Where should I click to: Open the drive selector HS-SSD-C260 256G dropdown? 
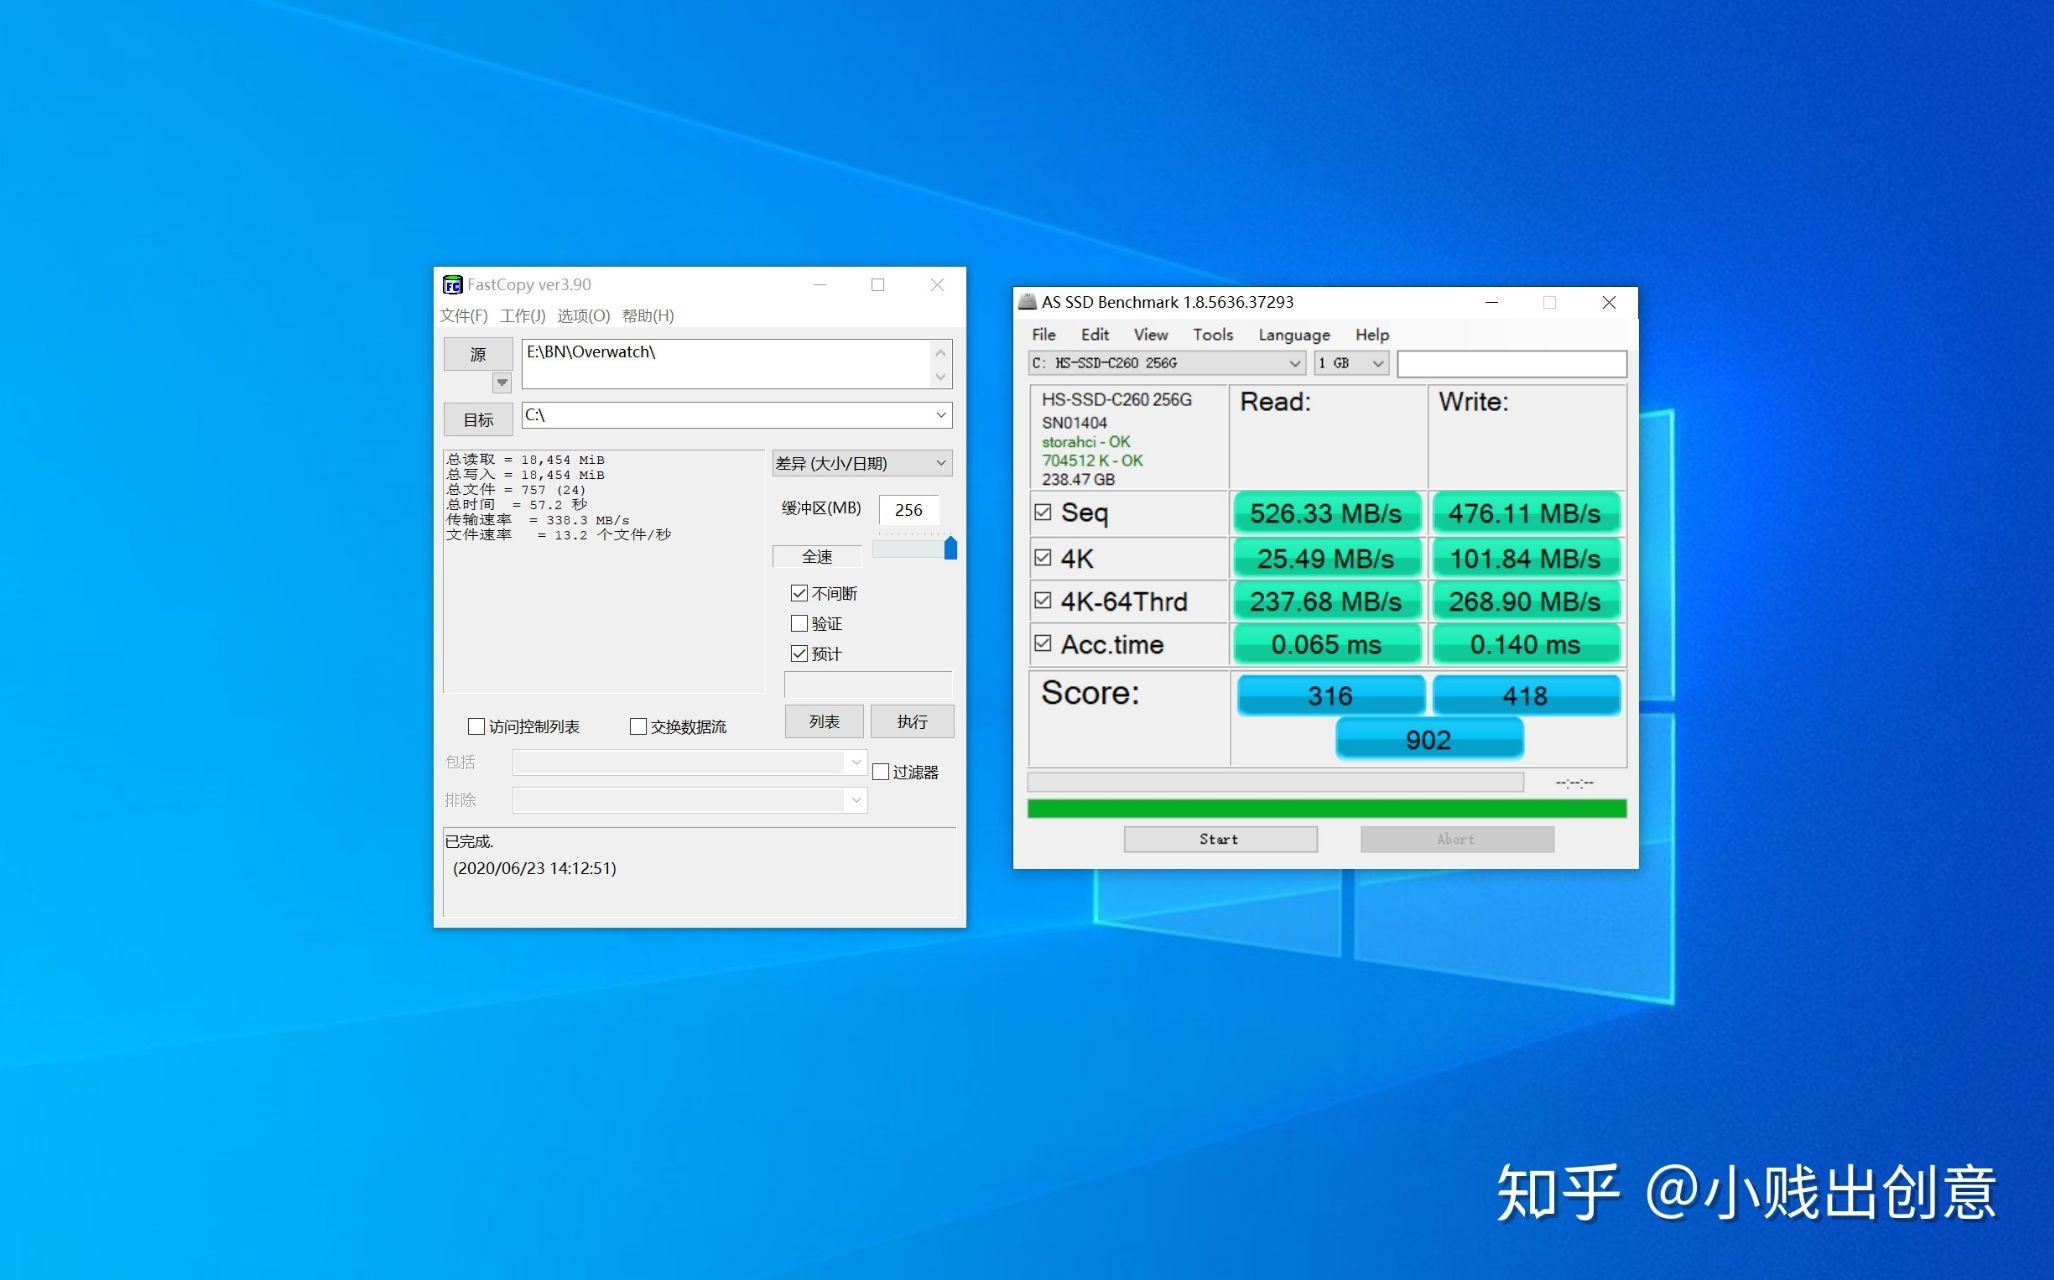pos(1167,363)
